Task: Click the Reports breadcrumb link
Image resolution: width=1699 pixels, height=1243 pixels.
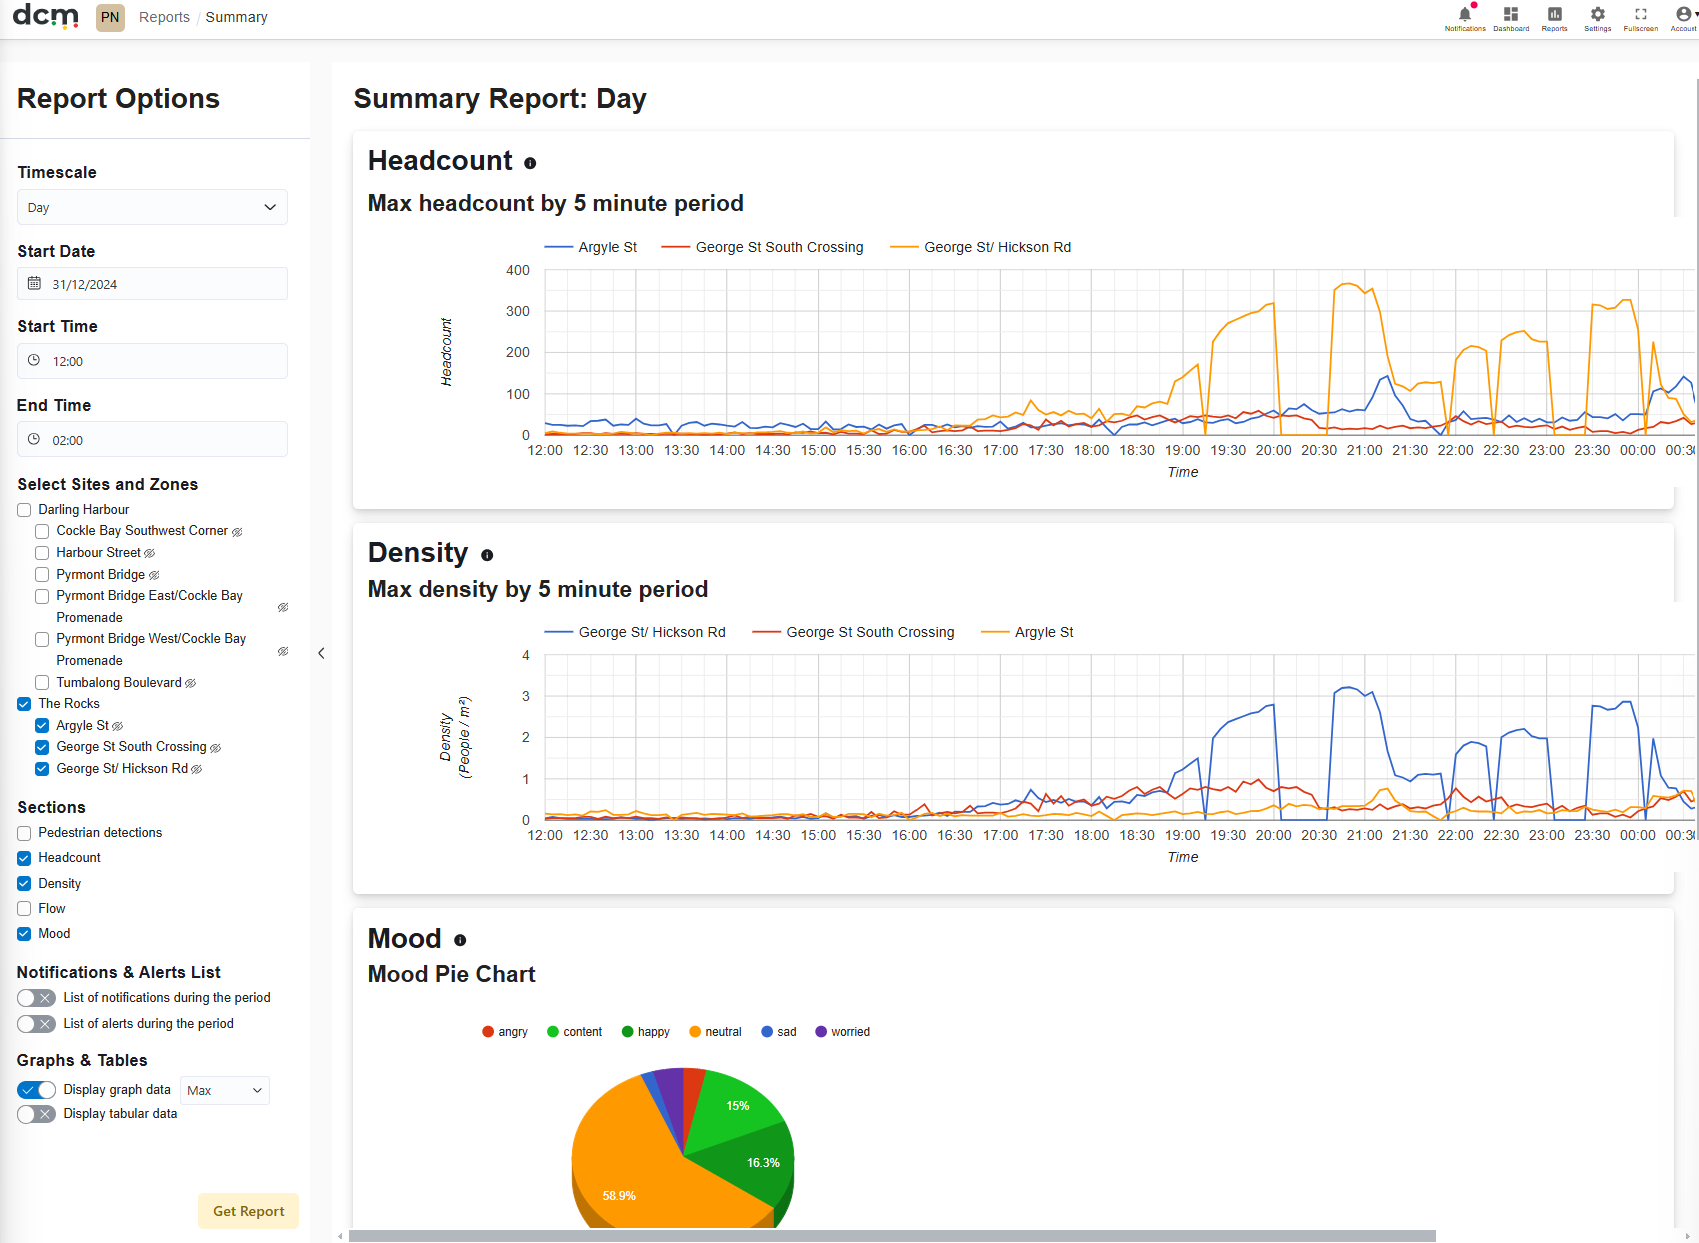Action: [x=164, y=17]
